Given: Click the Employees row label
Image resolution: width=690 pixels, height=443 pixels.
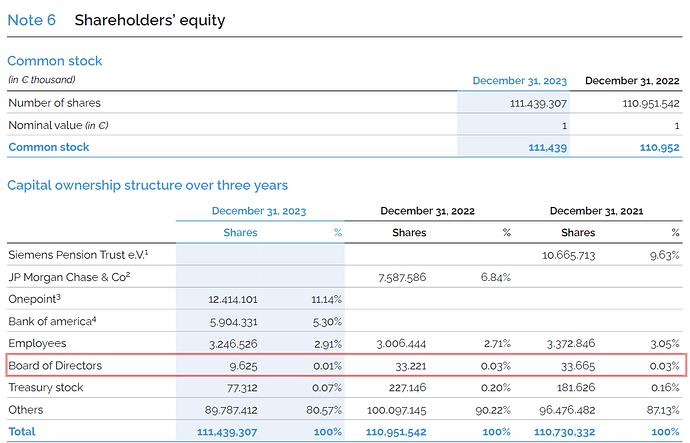Looking at the screenshot, I should coord(38,343).
